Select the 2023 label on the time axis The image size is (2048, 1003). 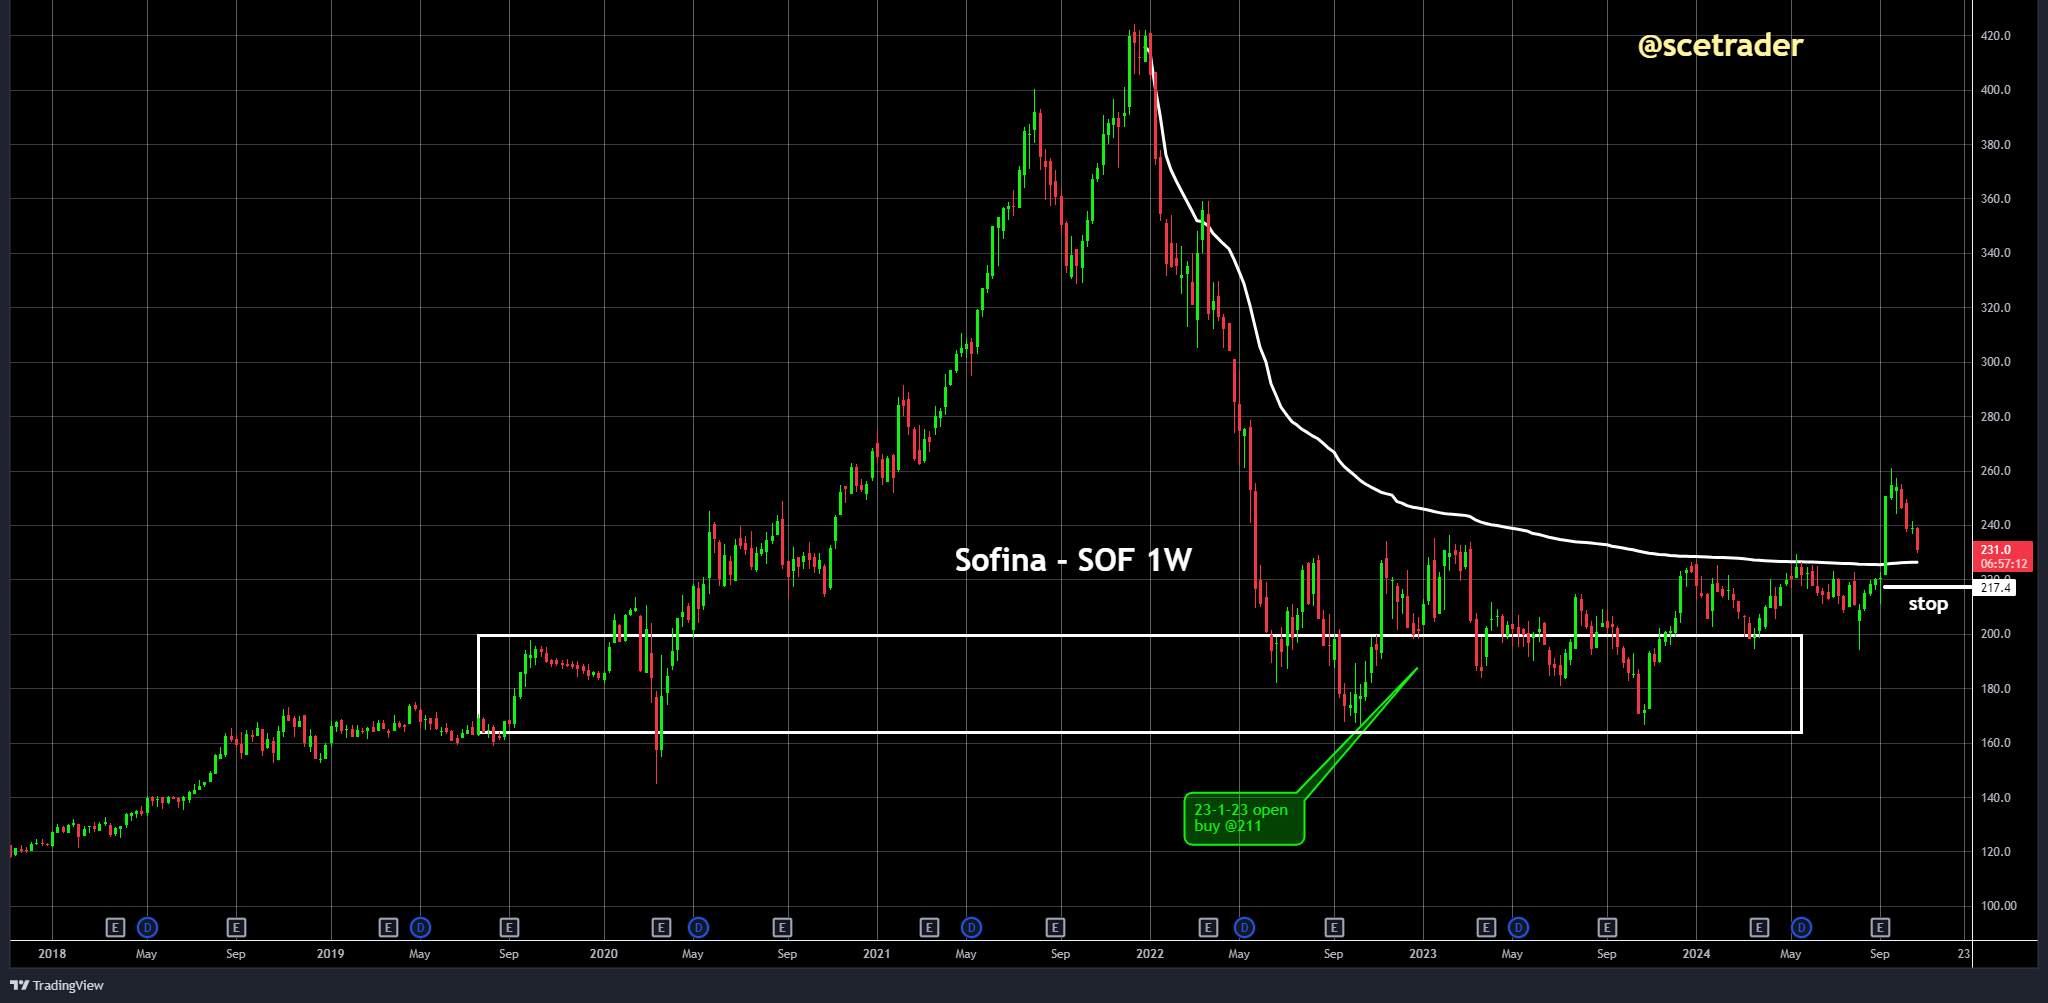tap(1423, 954)
